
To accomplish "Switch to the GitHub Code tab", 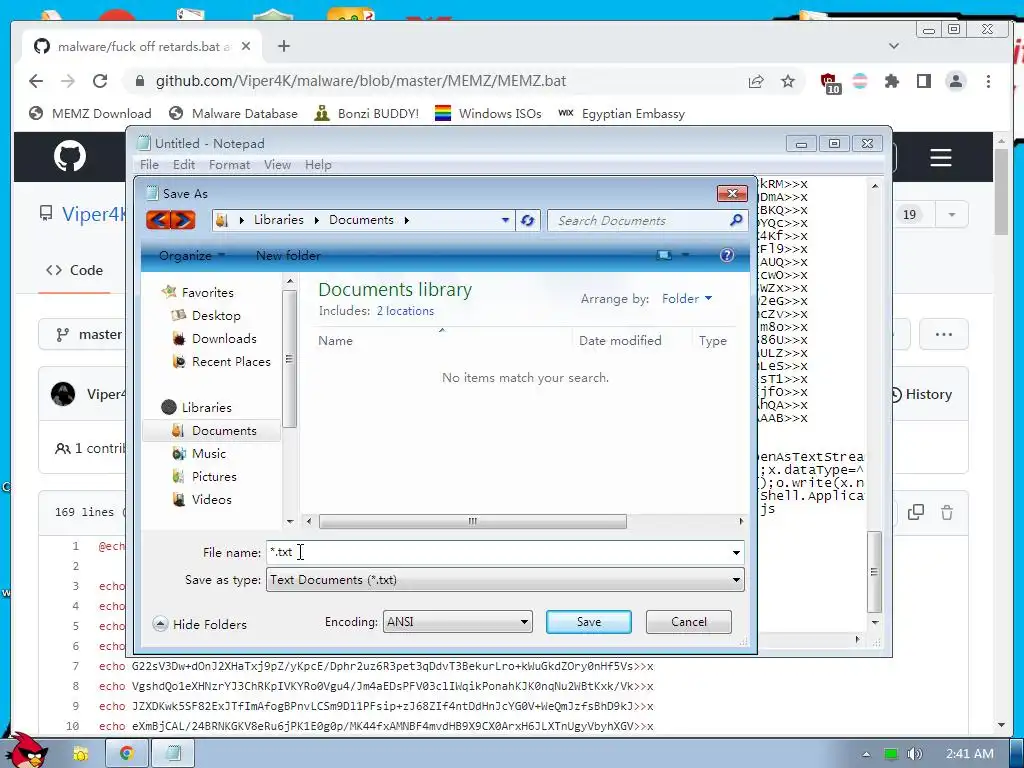I will (74, 270).
